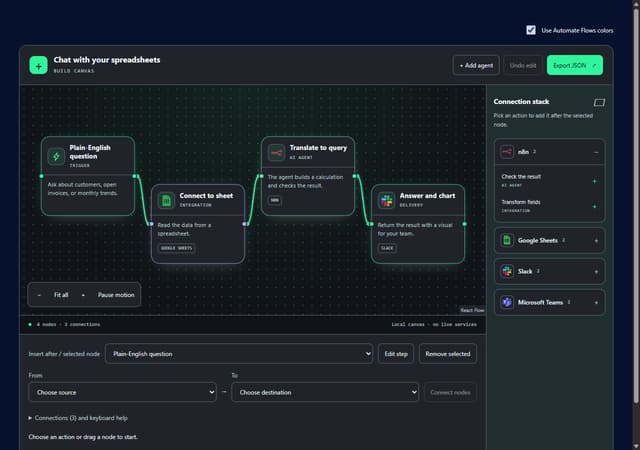Collapse the Connection stack panel icon
640x450 pixels.
[599, 102]
